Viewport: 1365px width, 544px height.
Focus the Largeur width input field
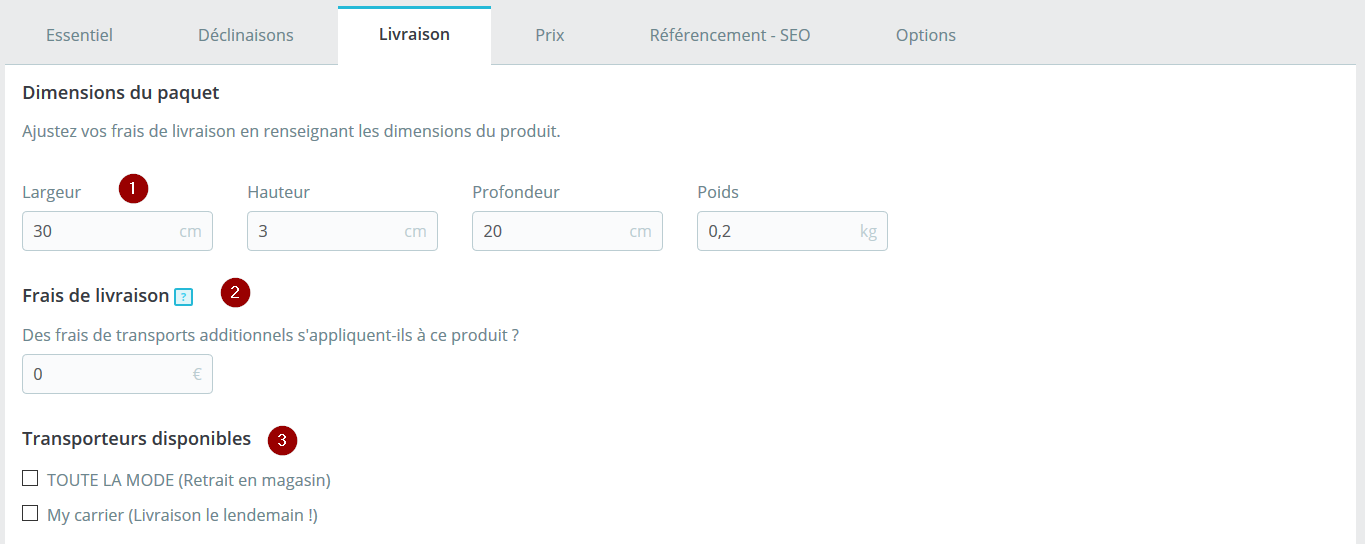pos(117,231)
